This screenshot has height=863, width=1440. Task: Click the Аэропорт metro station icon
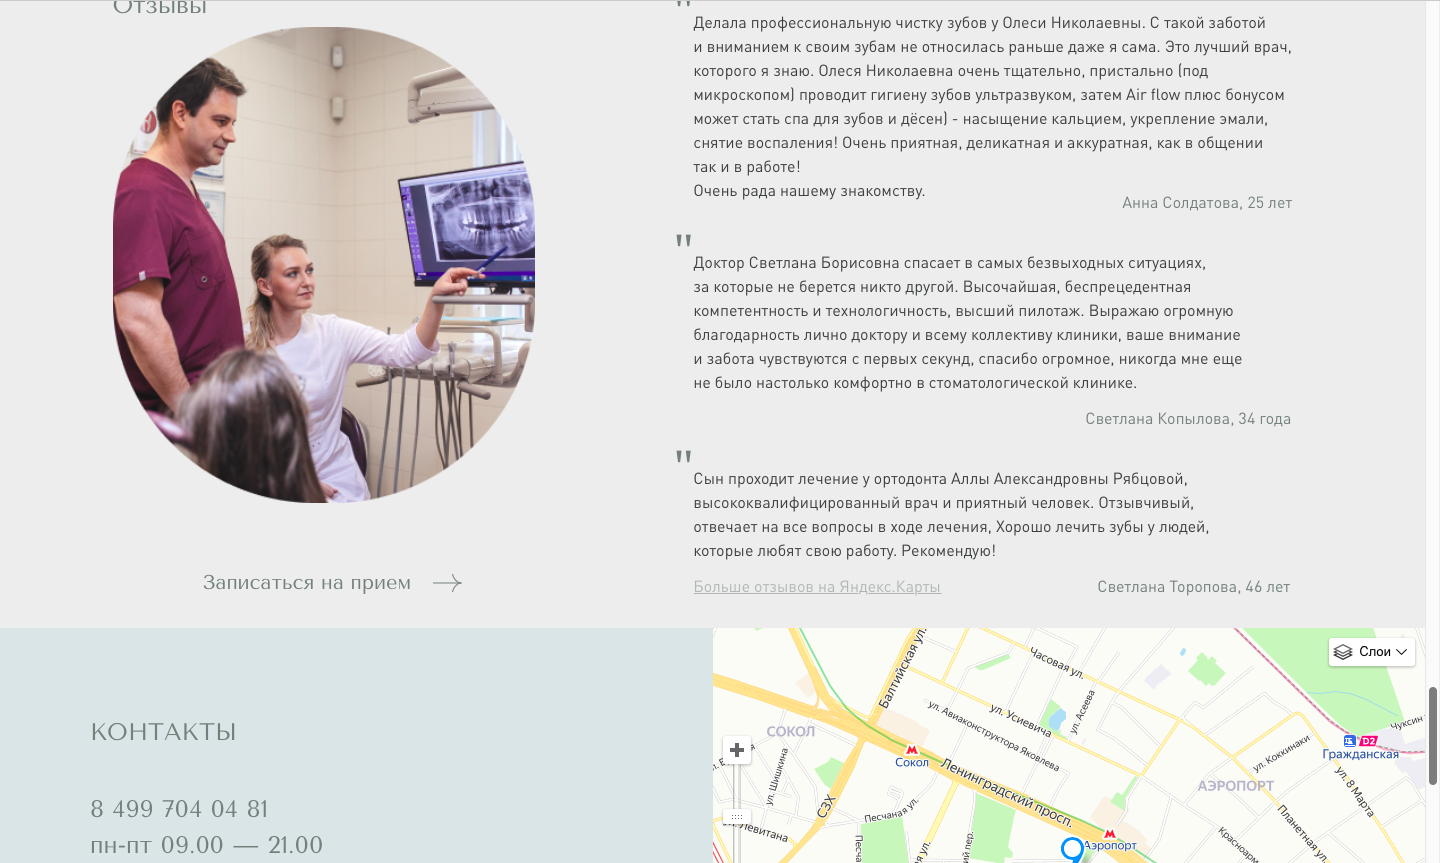[x=1109, y=833]
